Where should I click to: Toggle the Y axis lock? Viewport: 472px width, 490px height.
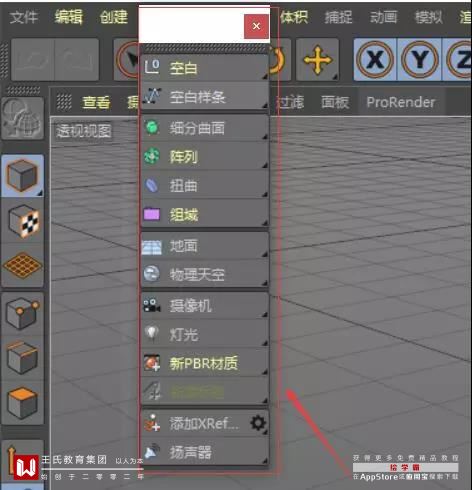420,60
